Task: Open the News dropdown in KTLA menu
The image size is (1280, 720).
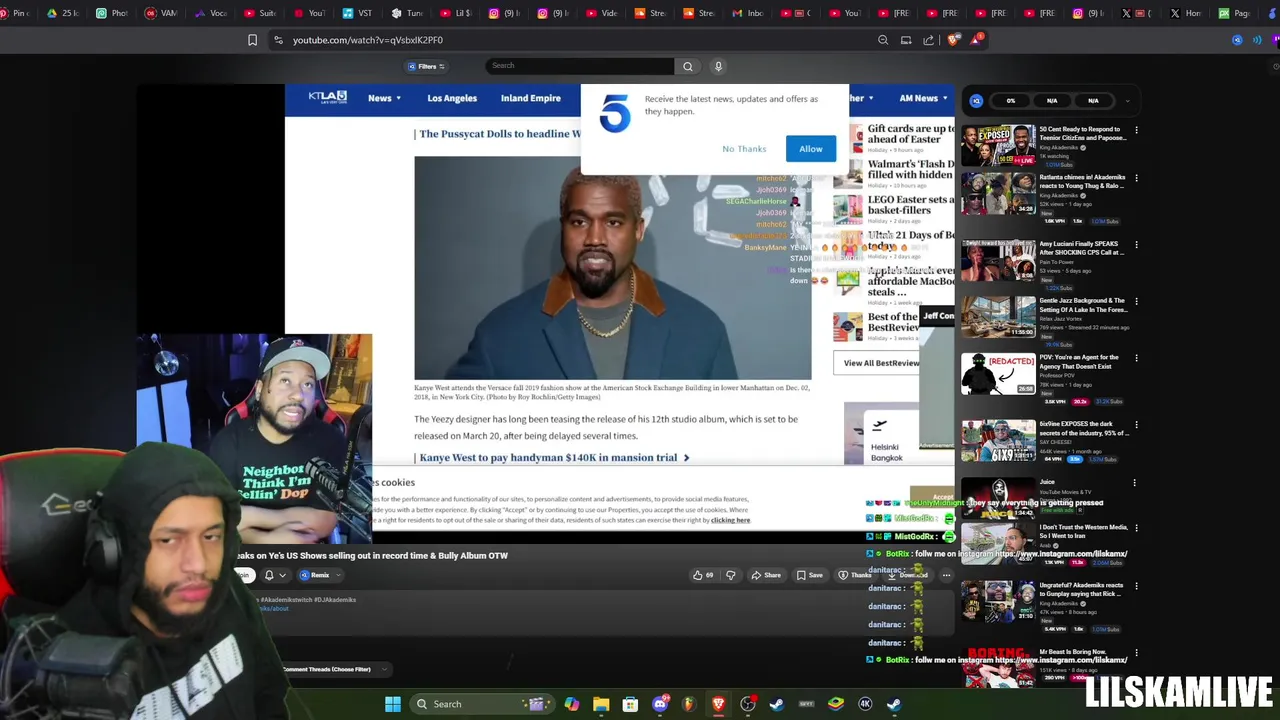Action: (x=384, y=98)
